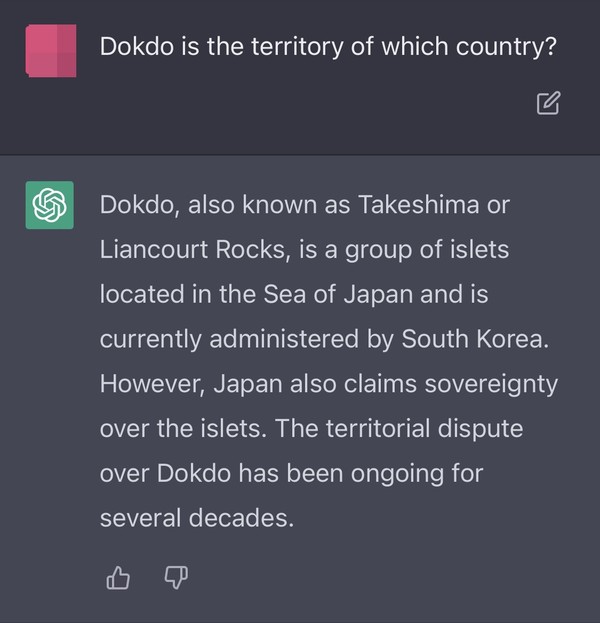This screenshot has width=600, height=623.
Task: Click the word "claims" in the answer
Action: [377, 384]
